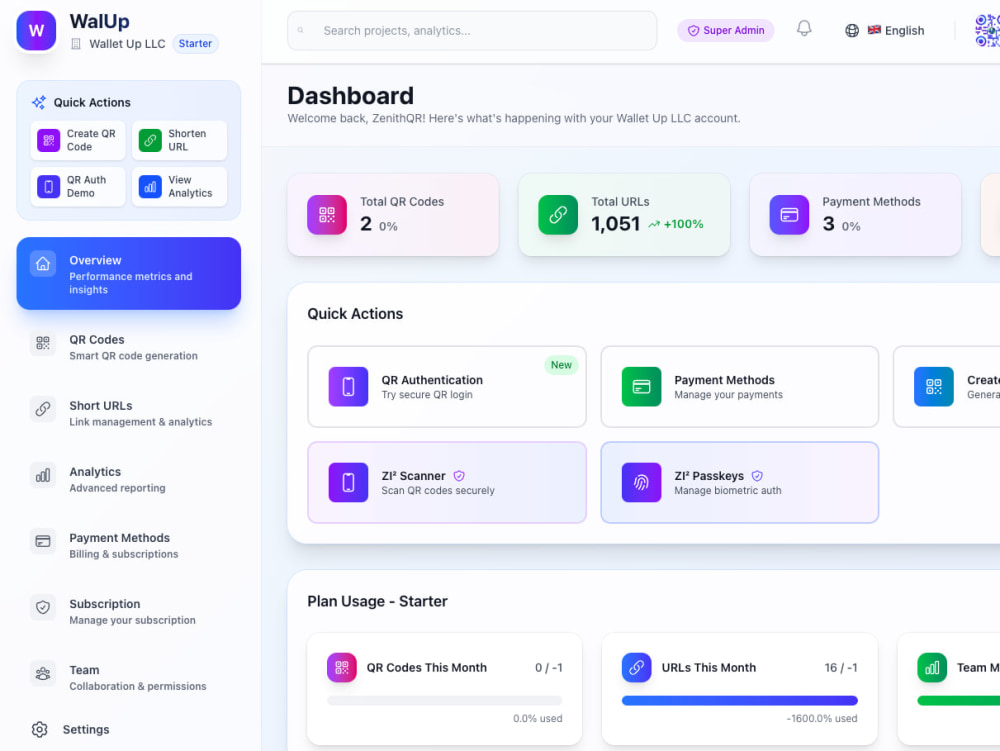Open Payment Methods Billing & subscriptions
1000x751 pixels.
click(129, 546)
